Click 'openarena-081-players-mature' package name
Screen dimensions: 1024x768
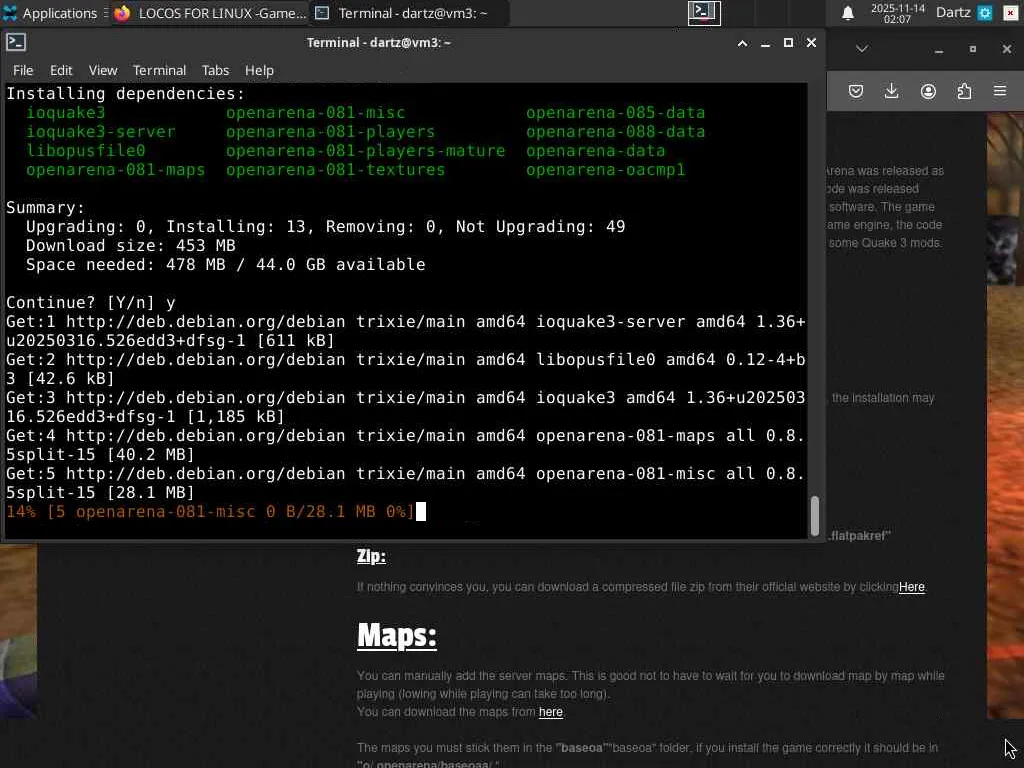pos(366,151)
